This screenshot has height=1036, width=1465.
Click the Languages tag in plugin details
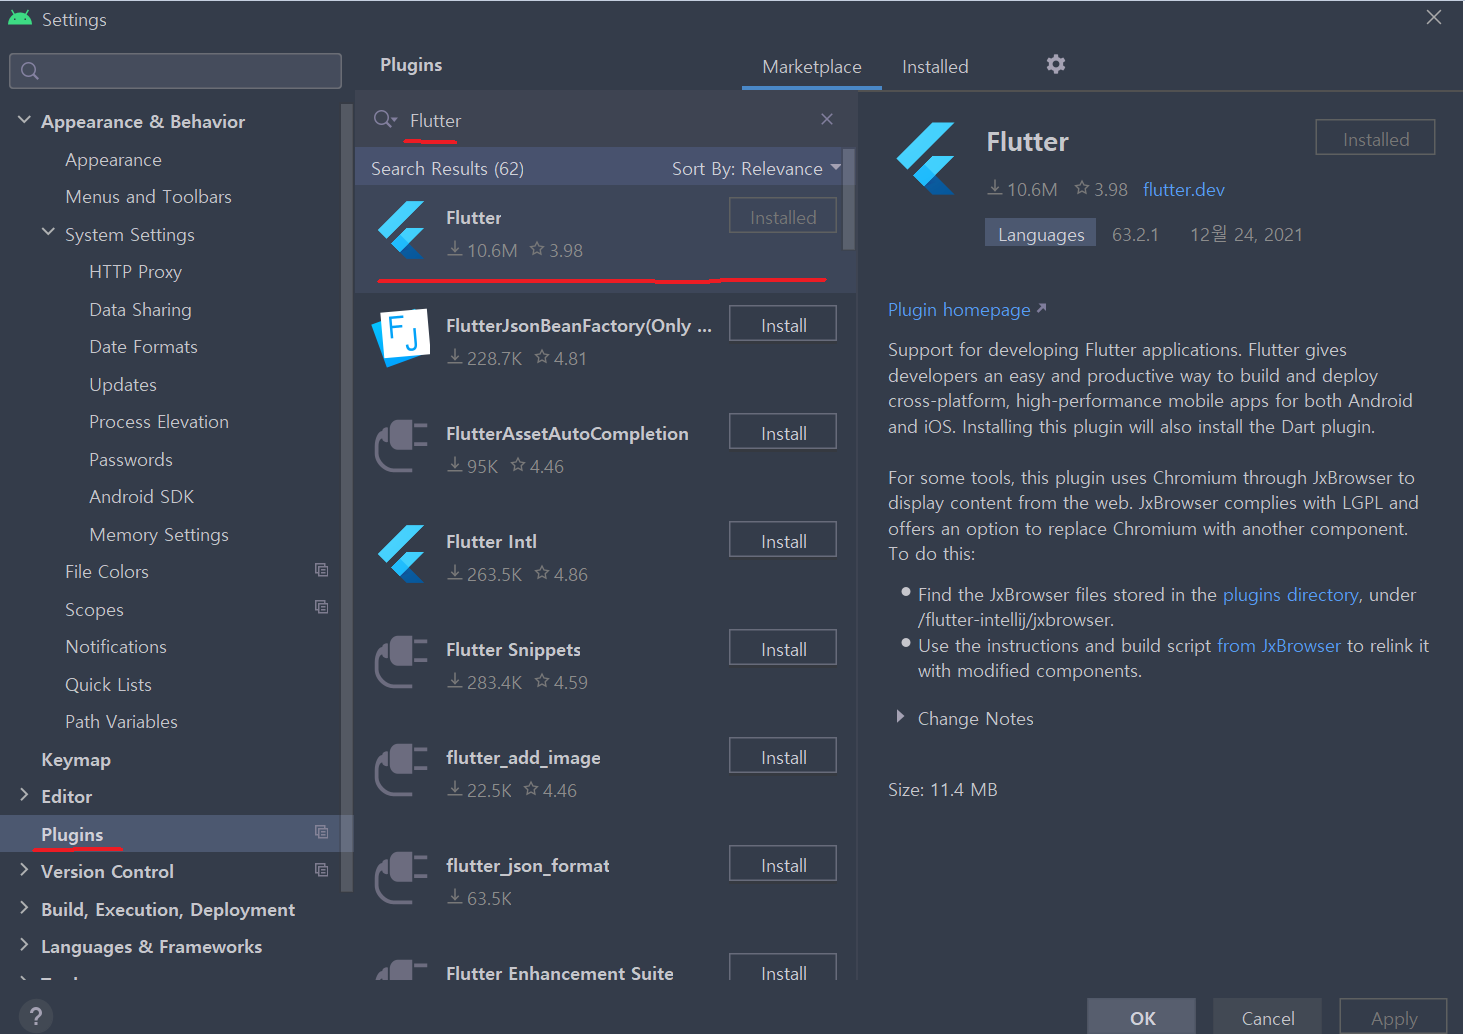(x=1040, y=234)
